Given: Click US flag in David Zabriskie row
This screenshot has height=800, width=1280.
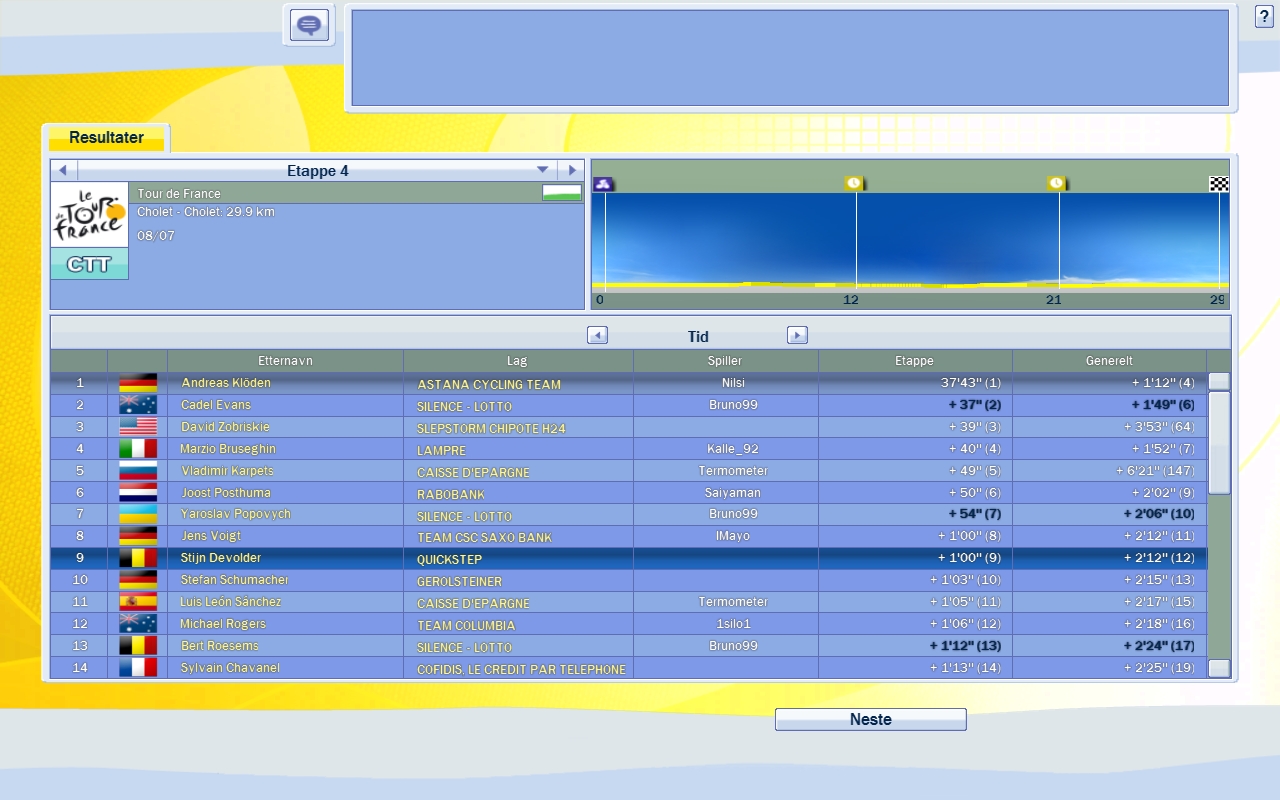Looking at the screenshot, I should (138, 427).
